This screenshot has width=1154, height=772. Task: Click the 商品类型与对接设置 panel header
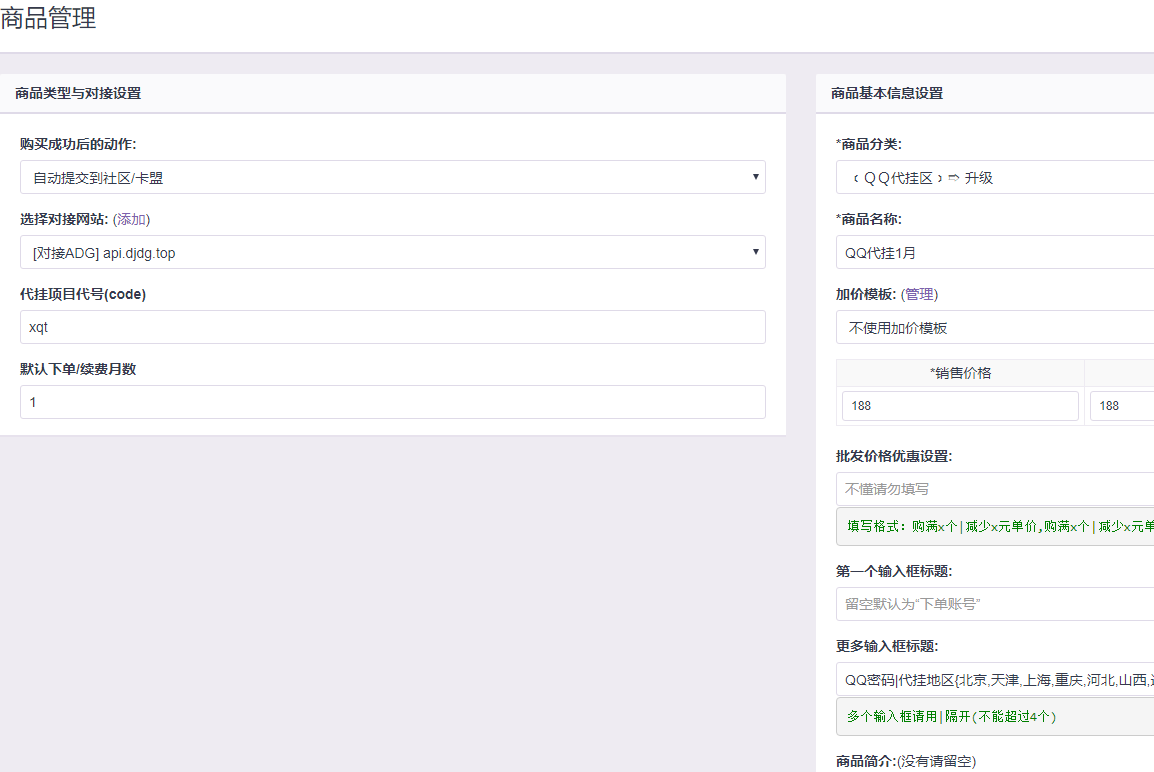(x=78, y=93)
